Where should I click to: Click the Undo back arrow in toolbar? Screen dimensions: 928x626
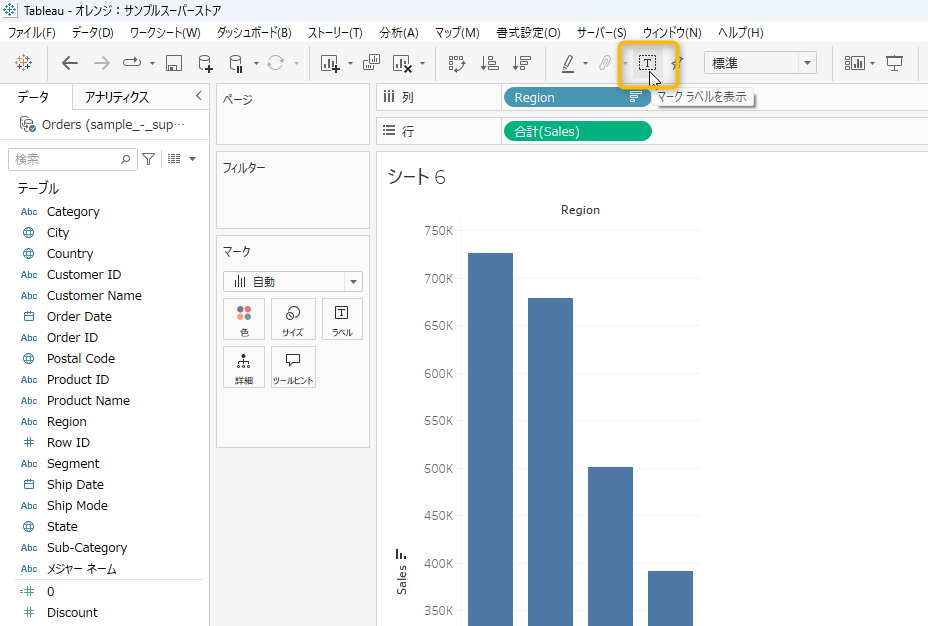(x=70, y=63)
